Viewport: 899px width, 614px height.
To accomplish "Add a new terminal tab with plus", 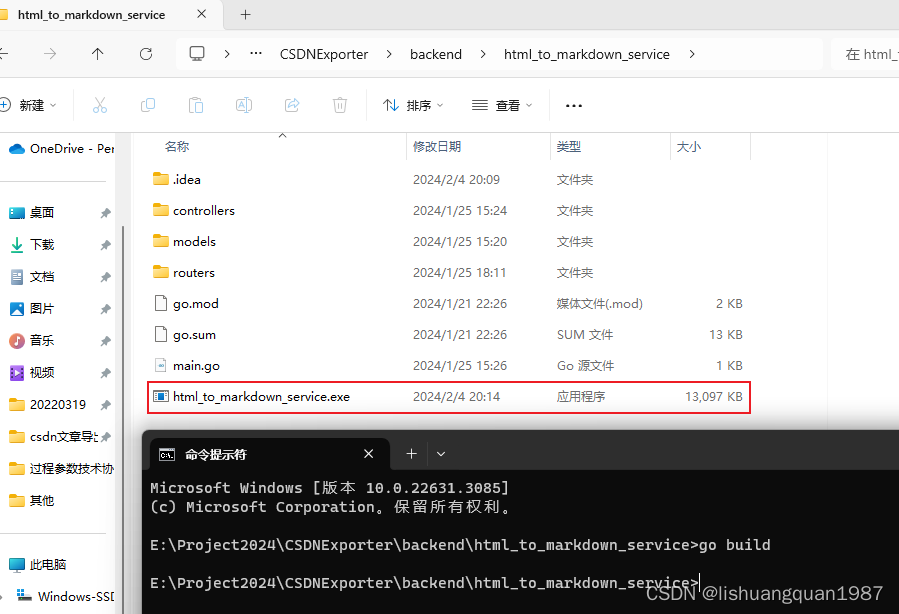I will (411, 454).
